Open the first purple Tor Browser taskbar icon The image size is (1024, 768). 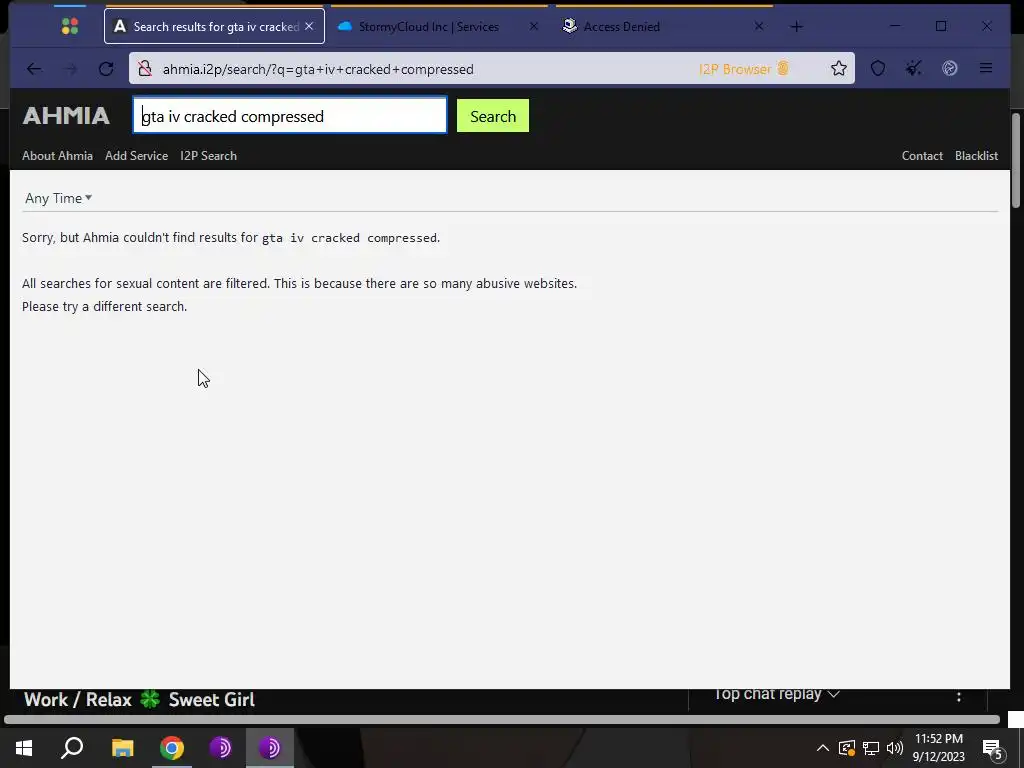click(x=221, y=748)
